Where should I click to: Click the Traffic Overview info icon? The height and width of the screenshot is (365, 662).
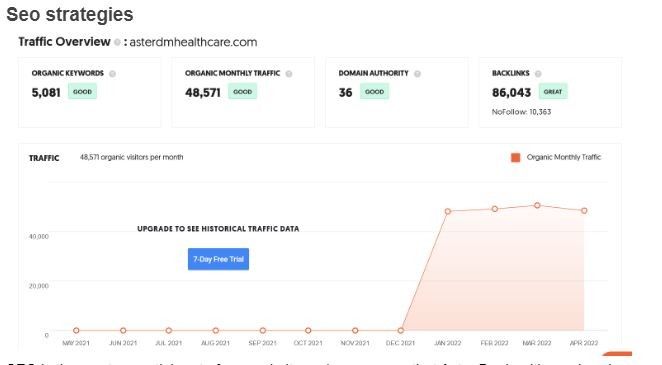(117, 42)
